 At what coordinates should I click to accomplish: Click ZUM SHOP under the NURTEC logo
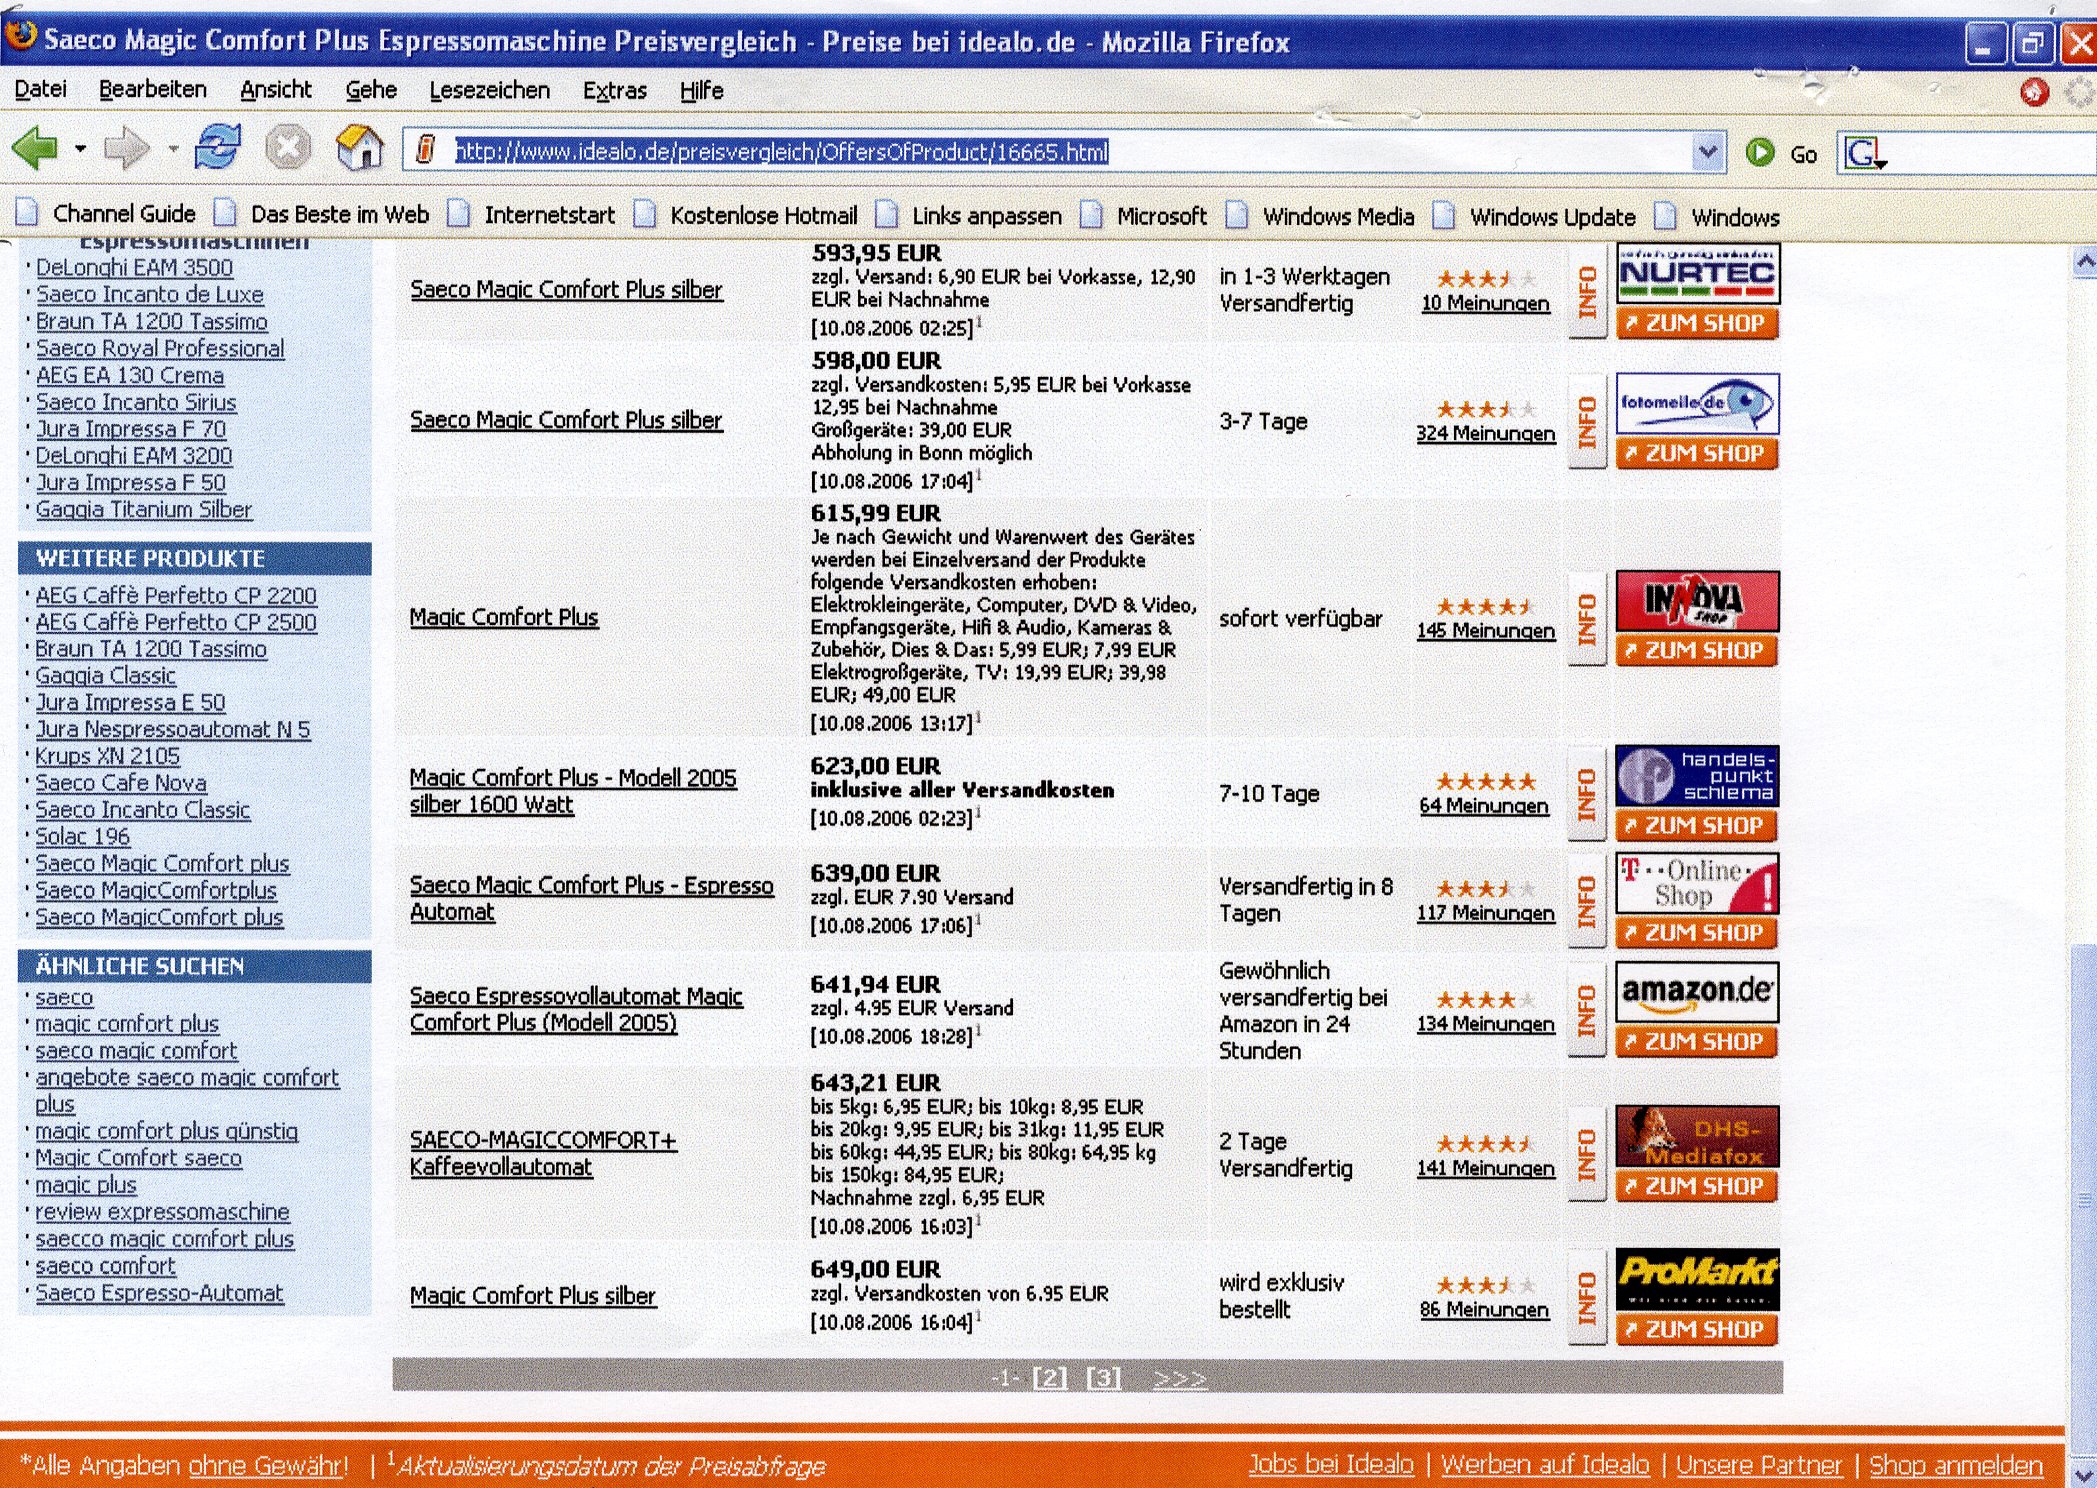tap(1697, 323)
